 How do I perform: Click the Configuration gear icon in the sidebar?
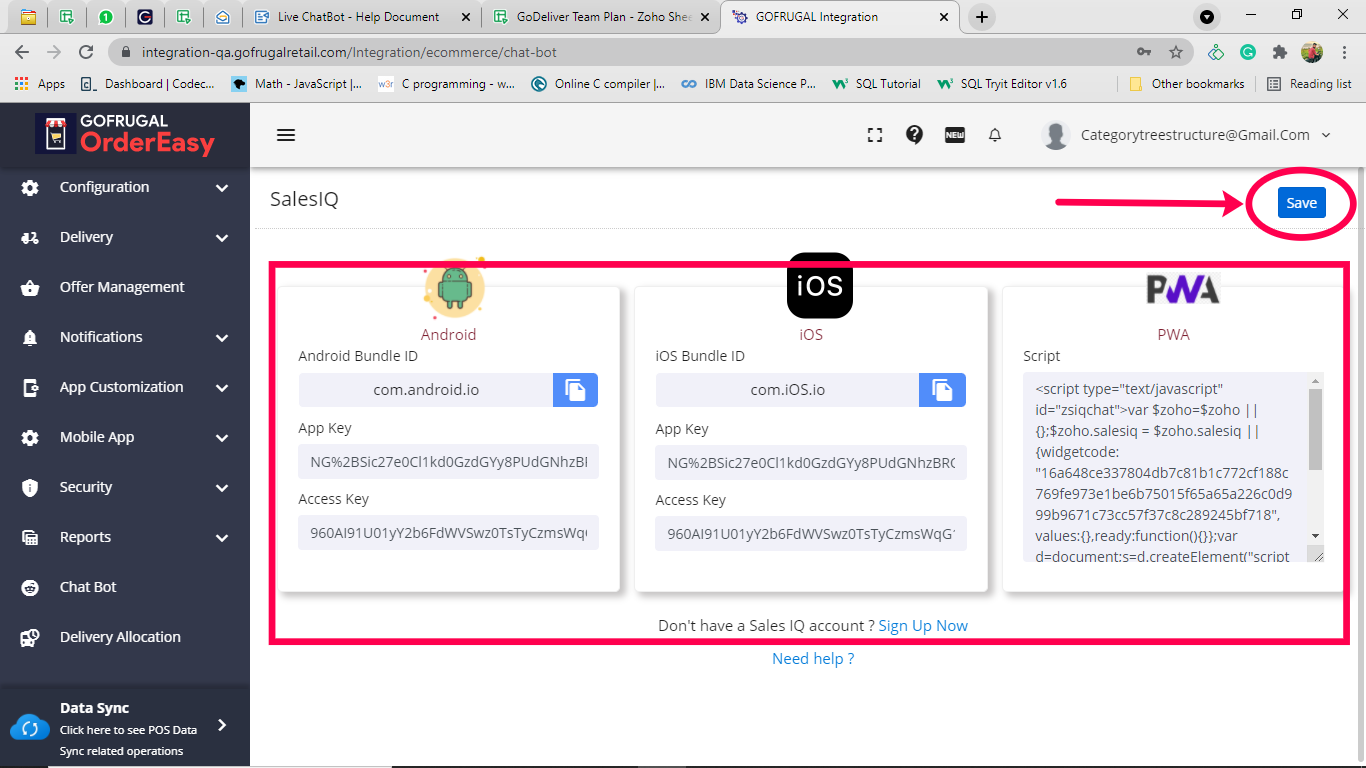click(x=30, y=187)
